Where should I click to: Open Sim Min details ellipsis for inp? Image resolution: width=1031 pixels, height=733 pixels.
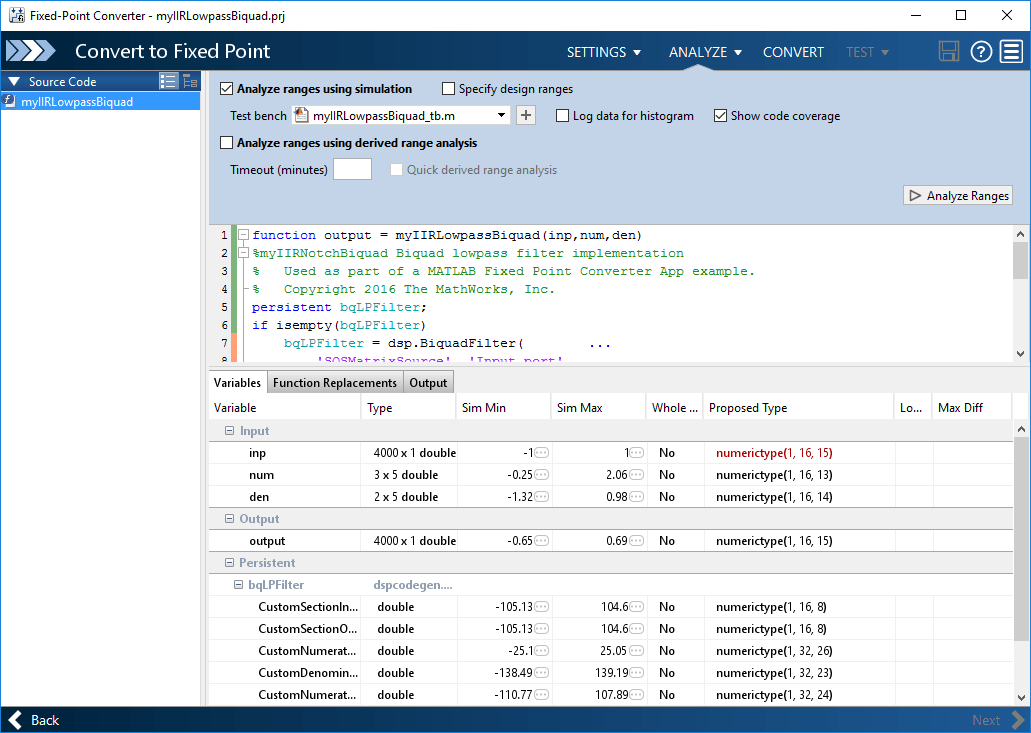(x=541, y=453)
